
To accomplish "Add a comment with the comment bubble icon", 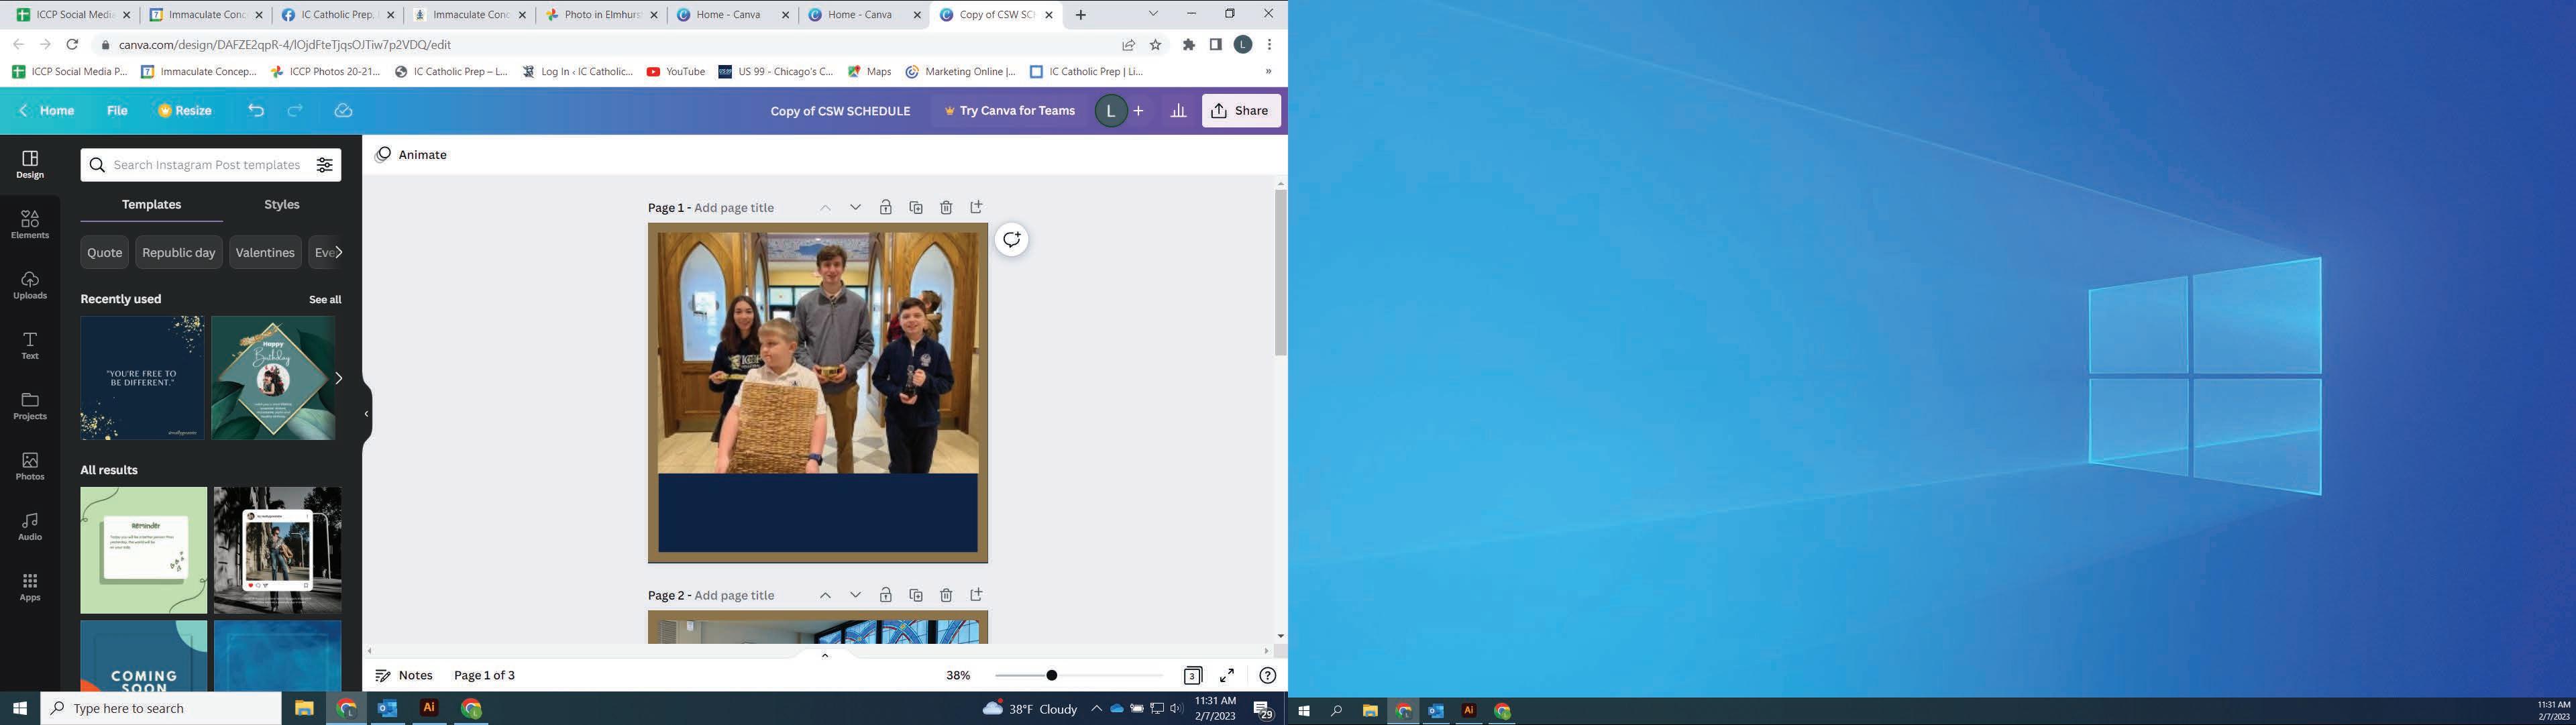I will point(1011,239).
